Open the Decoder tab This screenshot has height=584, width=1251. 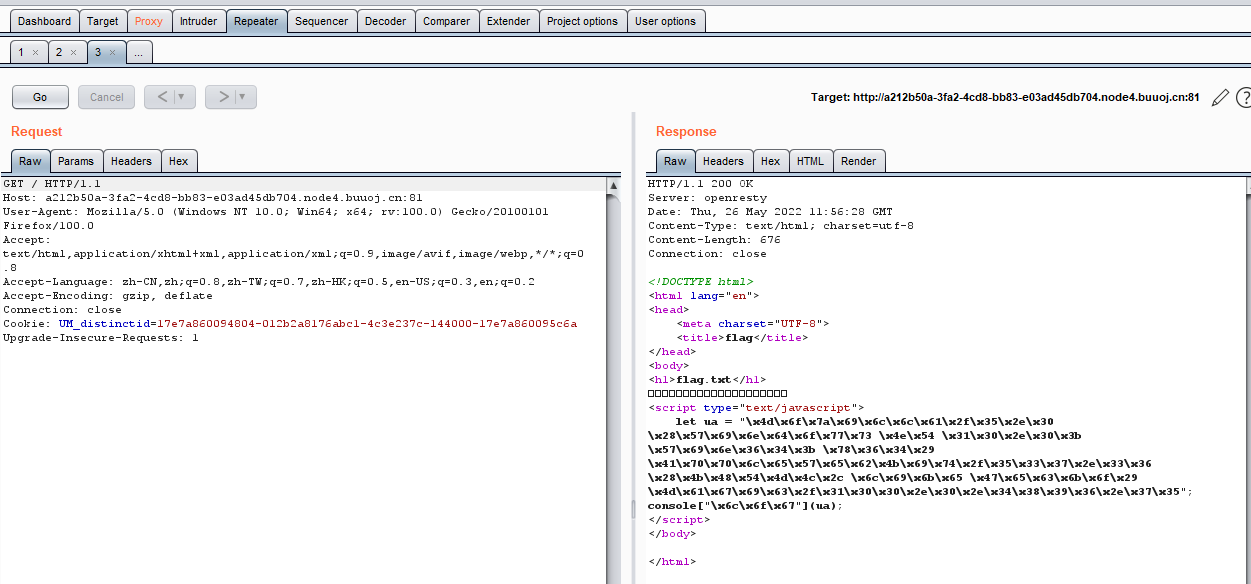386,21
